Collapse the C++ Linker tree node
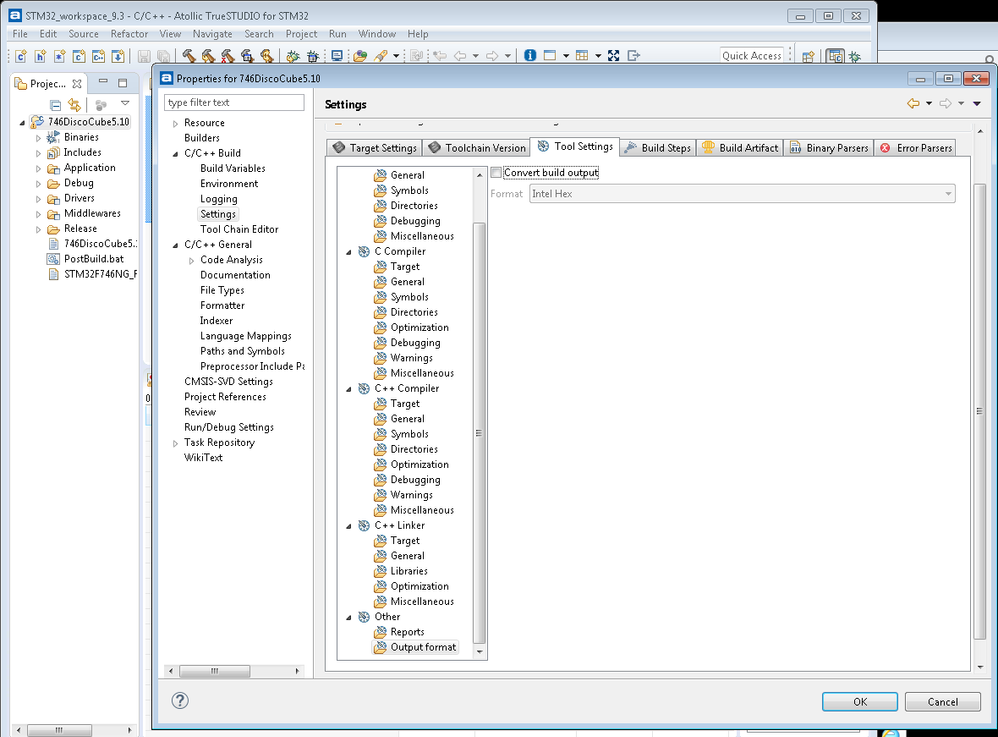Screen dimensions: 998x737 [x=349, y=526]
